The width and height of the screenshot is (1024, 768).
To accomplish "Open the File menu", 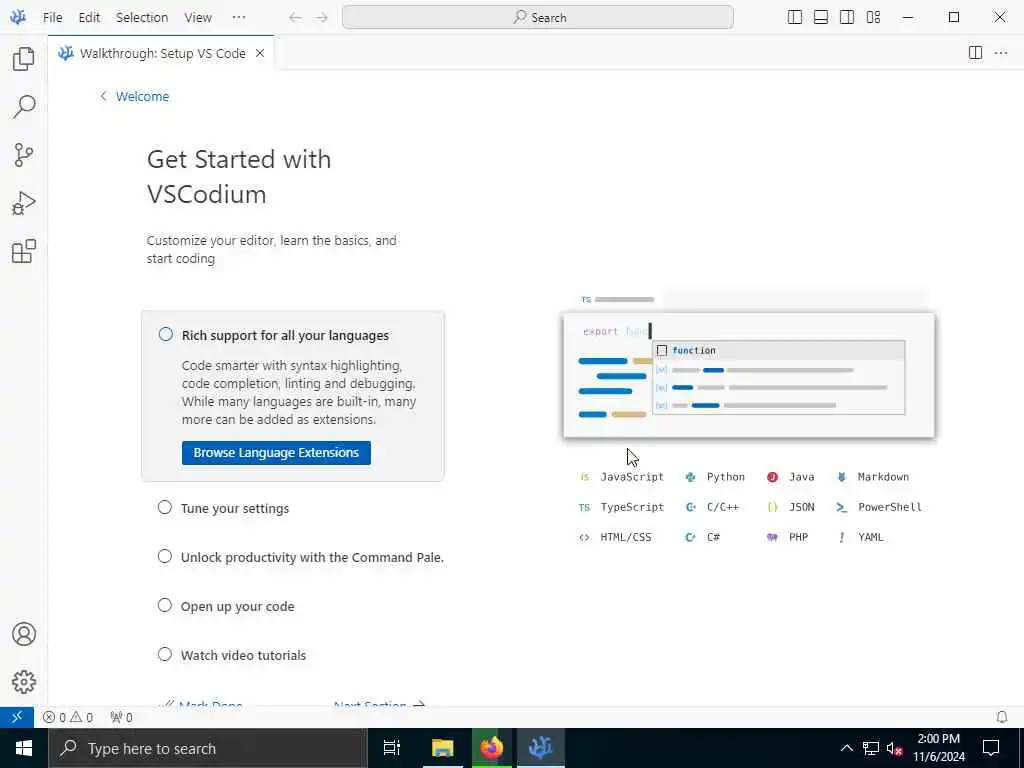I will click(52, 18).
